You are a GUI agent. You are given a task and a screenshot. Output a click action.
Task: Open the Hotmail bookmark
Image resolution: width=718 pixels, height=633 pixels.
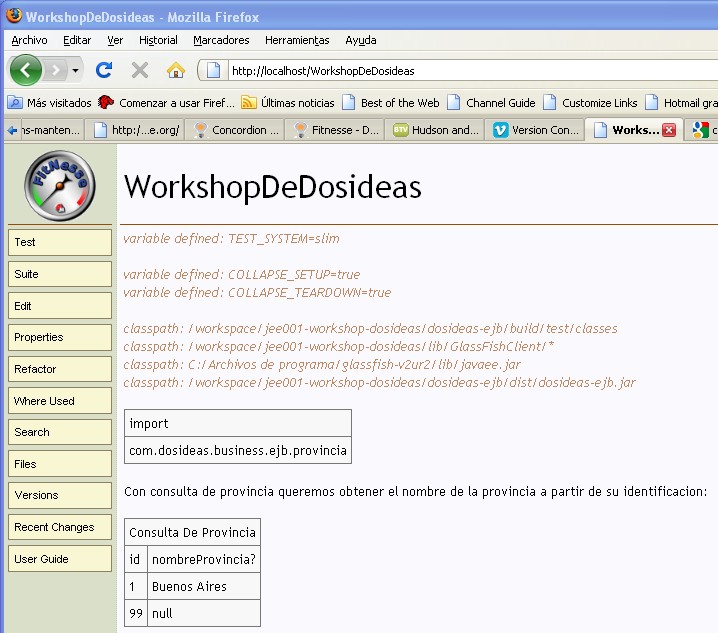click(681, 103)
